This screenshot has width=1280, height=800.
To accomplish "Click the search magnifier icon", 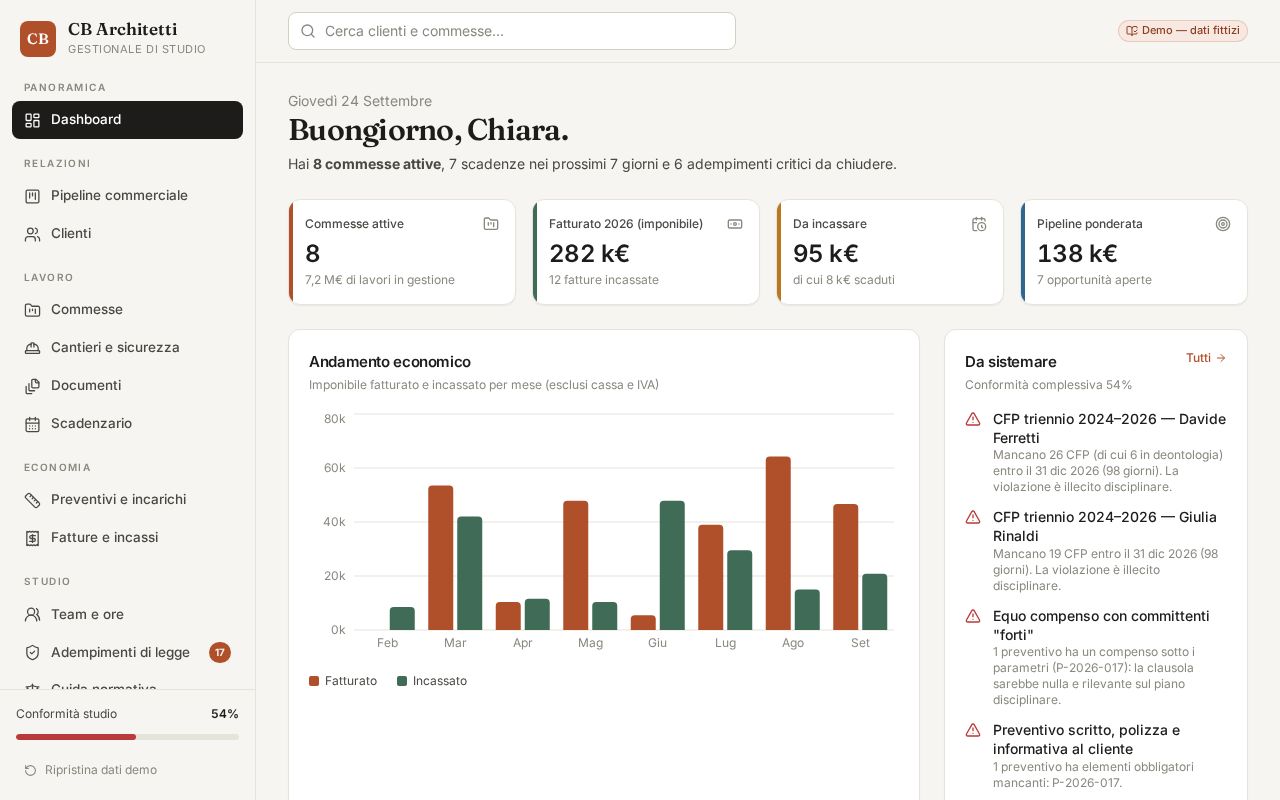I will 308,31.
